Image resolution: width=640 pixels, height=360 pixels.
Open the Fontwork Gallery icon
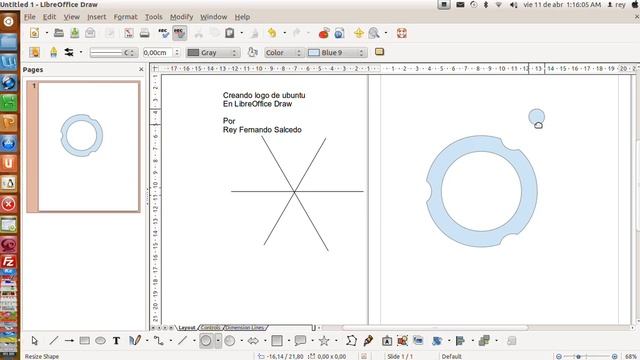tap(387, 340)
